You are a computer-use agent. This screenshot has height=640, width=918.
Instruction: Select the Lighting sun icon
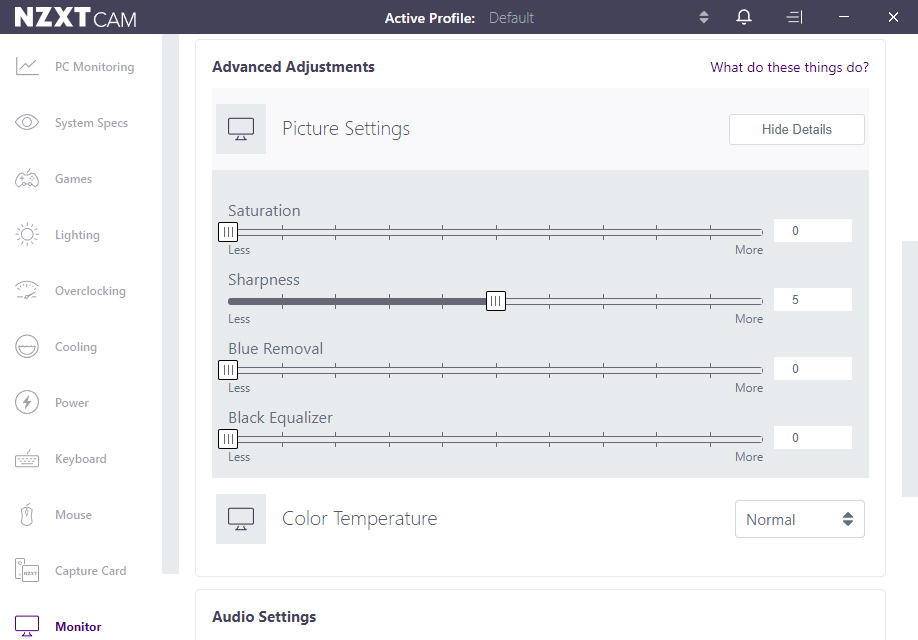pos(27,235)
